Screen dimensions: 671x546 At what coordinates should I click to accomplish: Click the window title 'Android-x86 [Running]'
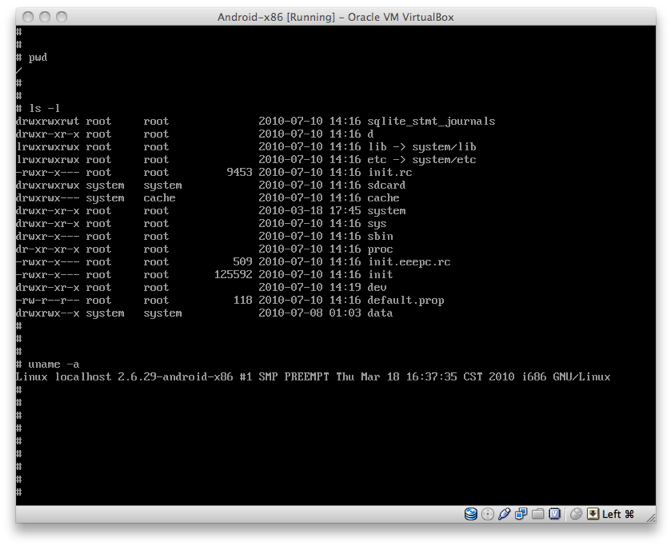(x=276, y=17)
